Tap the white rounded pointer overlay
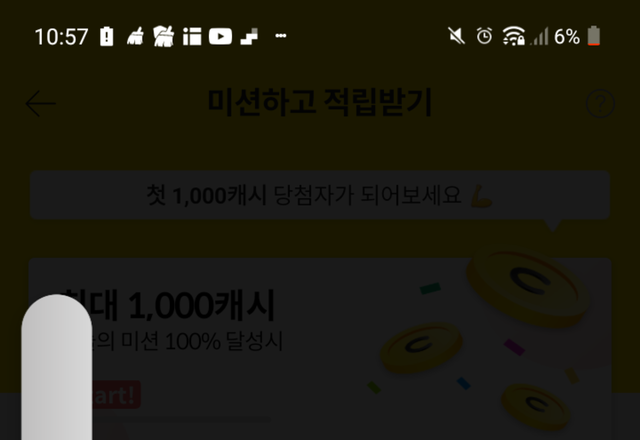This screenshot has width=640, height=440. click(57, 367)
